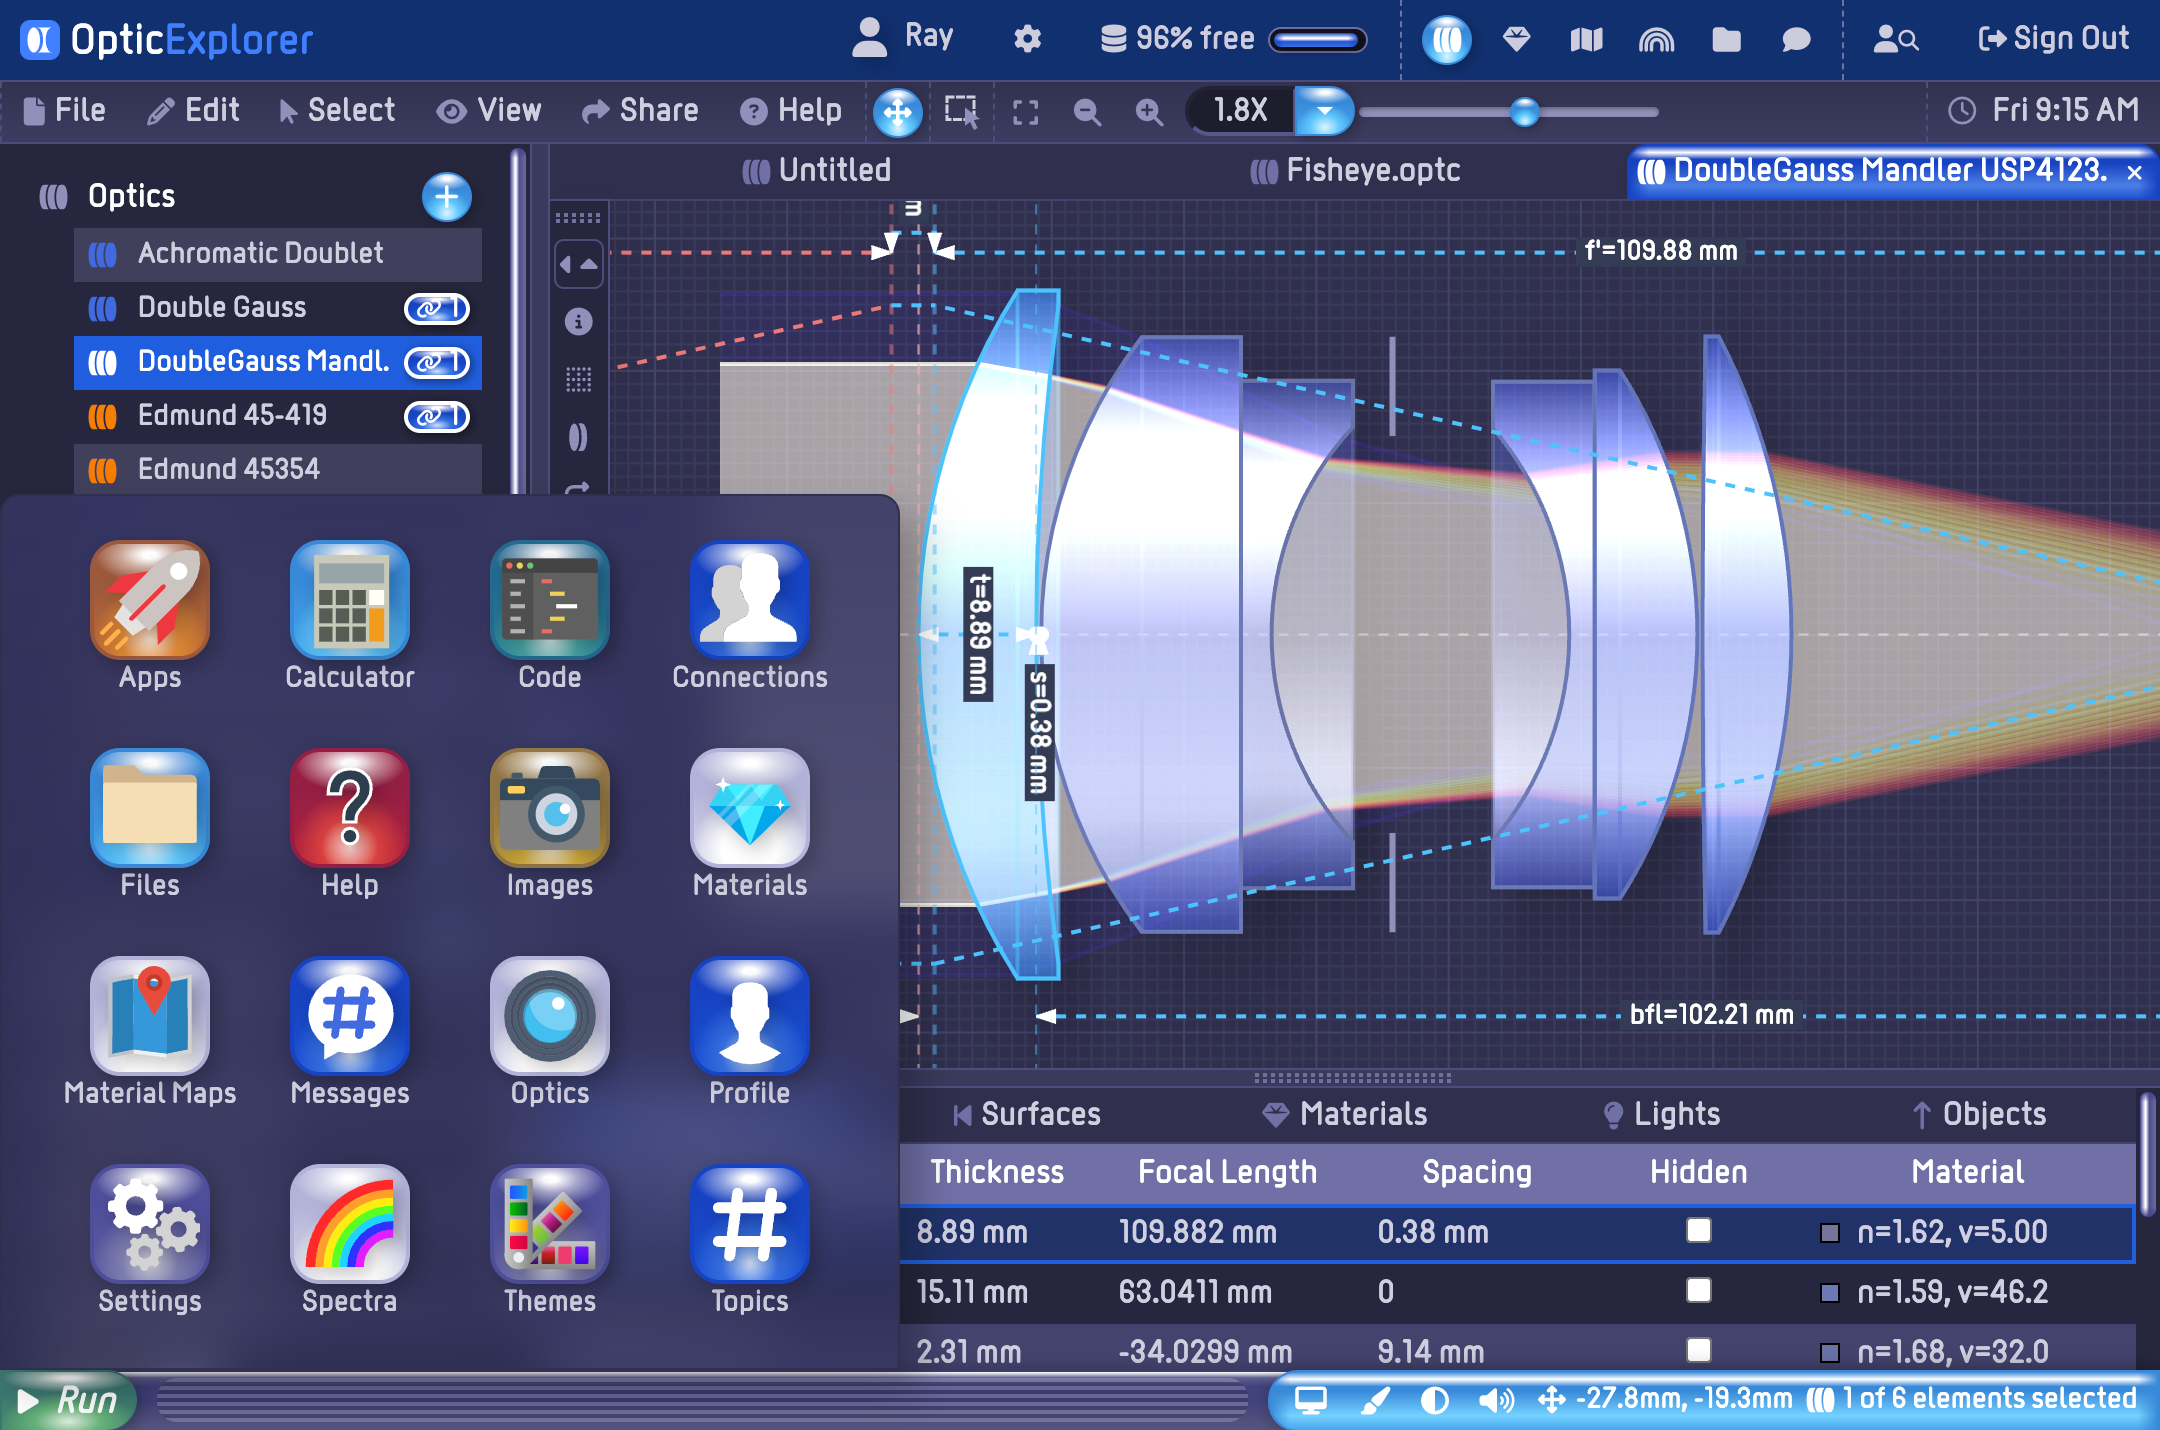Check Hidden box for 8.89 mm row
Image resolution: width=2160 pixels, height=1430 pixels.
(1698, 1230)
